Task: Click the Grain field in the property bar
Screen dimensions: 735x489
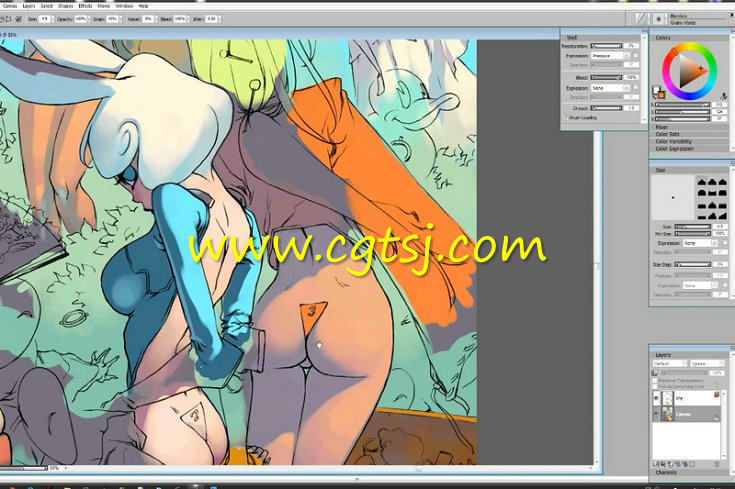Action: pos(112,19)
